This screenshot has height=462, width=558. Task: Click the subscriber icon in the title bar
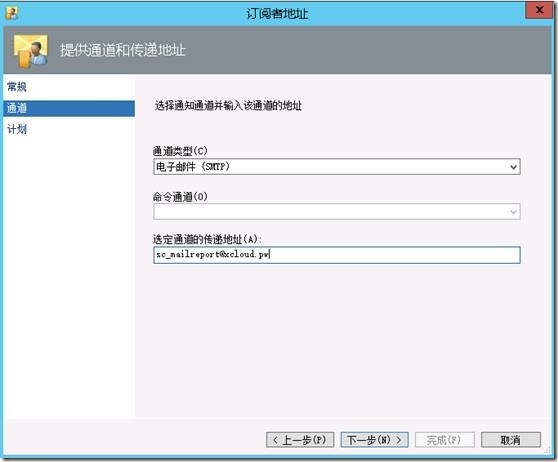12,13
